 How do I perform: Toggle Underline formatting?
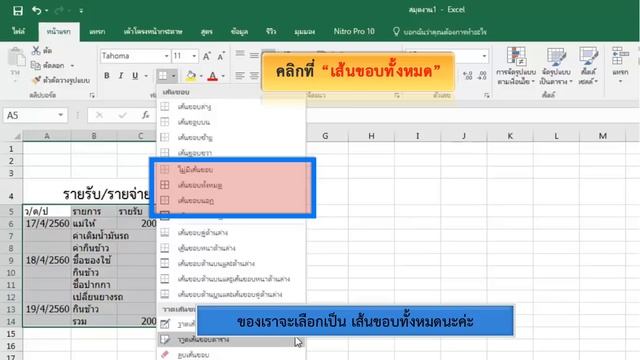click(135, 76)
